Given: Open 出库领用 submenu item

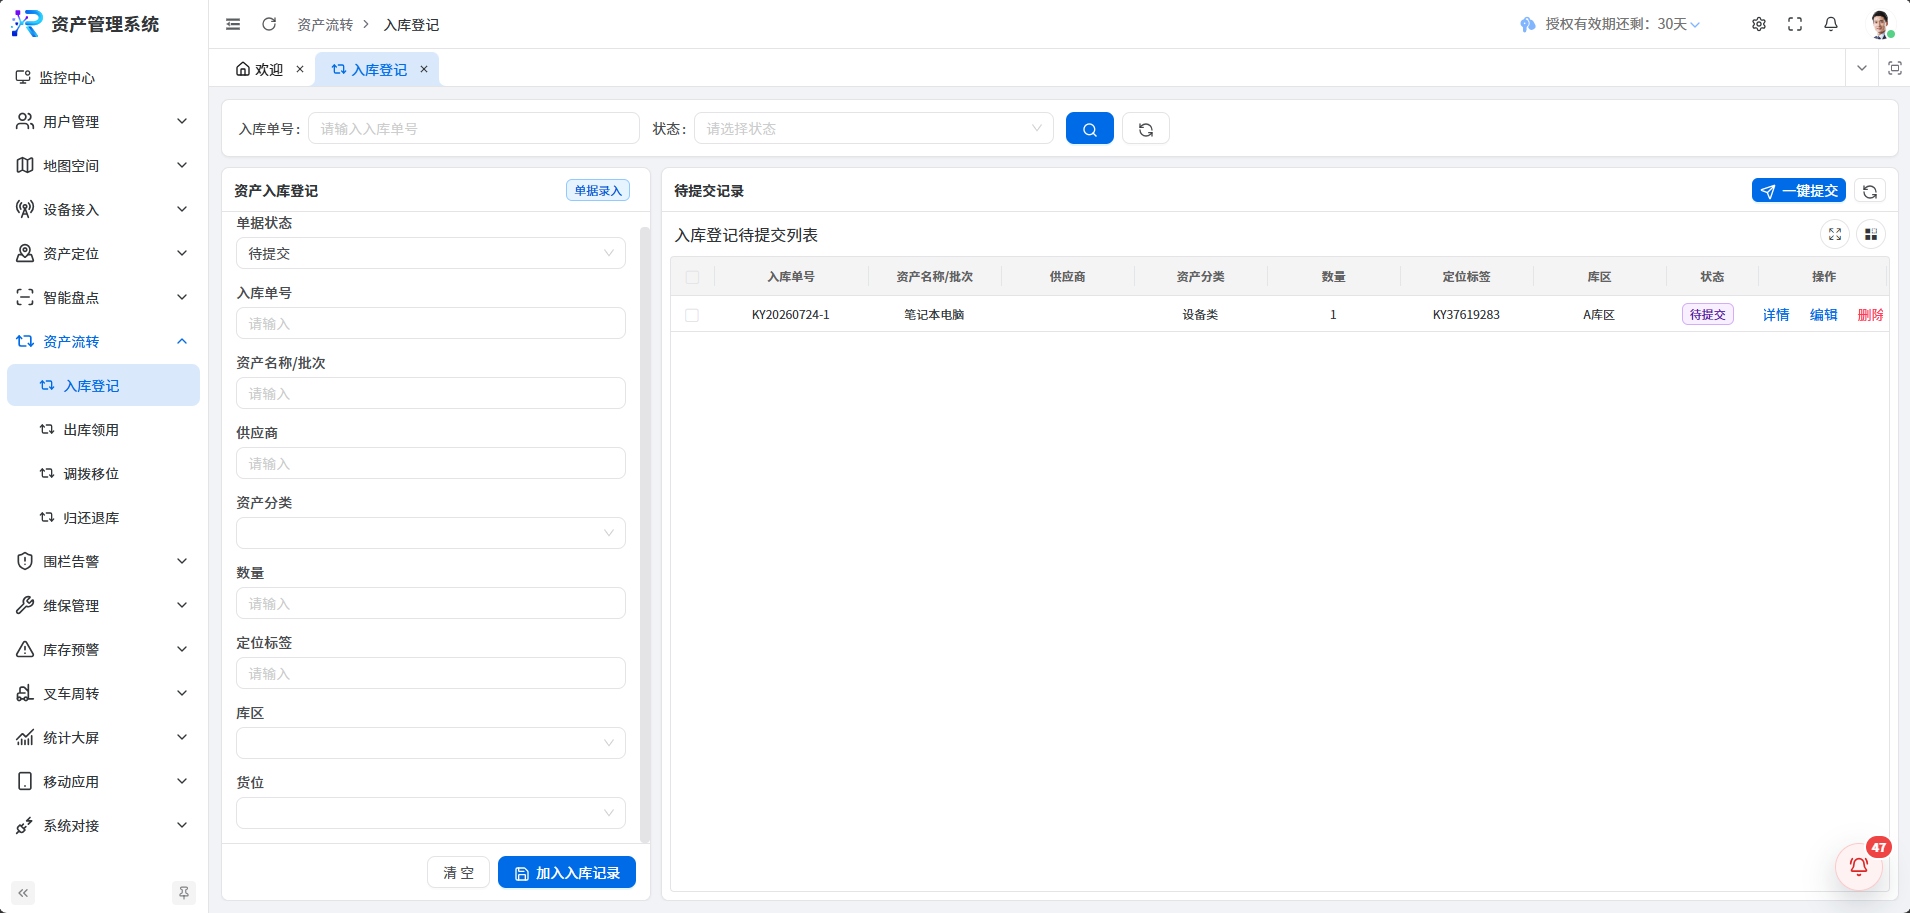Looking at the screenshot, I should [x=104, y=430].
